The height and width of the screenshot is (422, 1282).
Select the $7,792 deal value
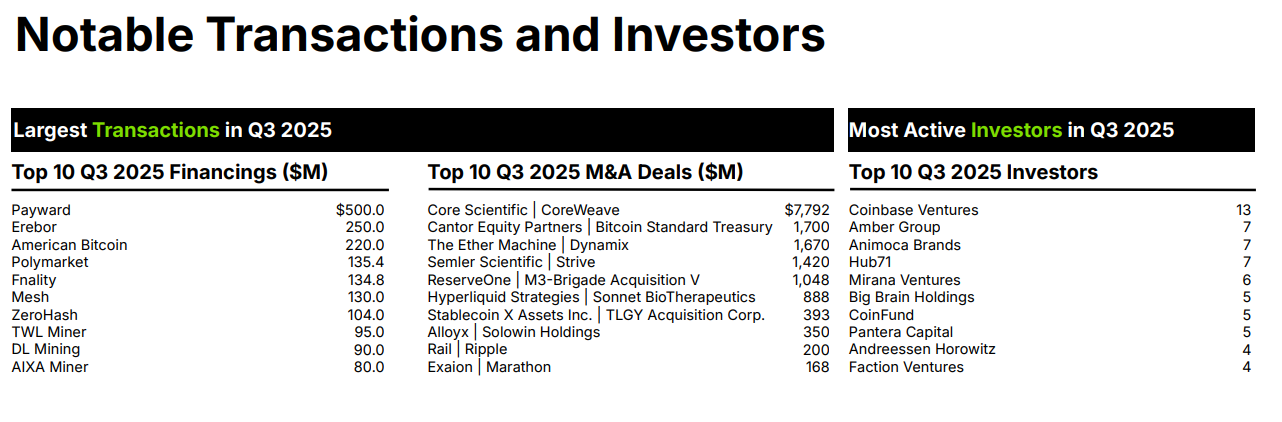pyautogui.click(x=807, y=210)
